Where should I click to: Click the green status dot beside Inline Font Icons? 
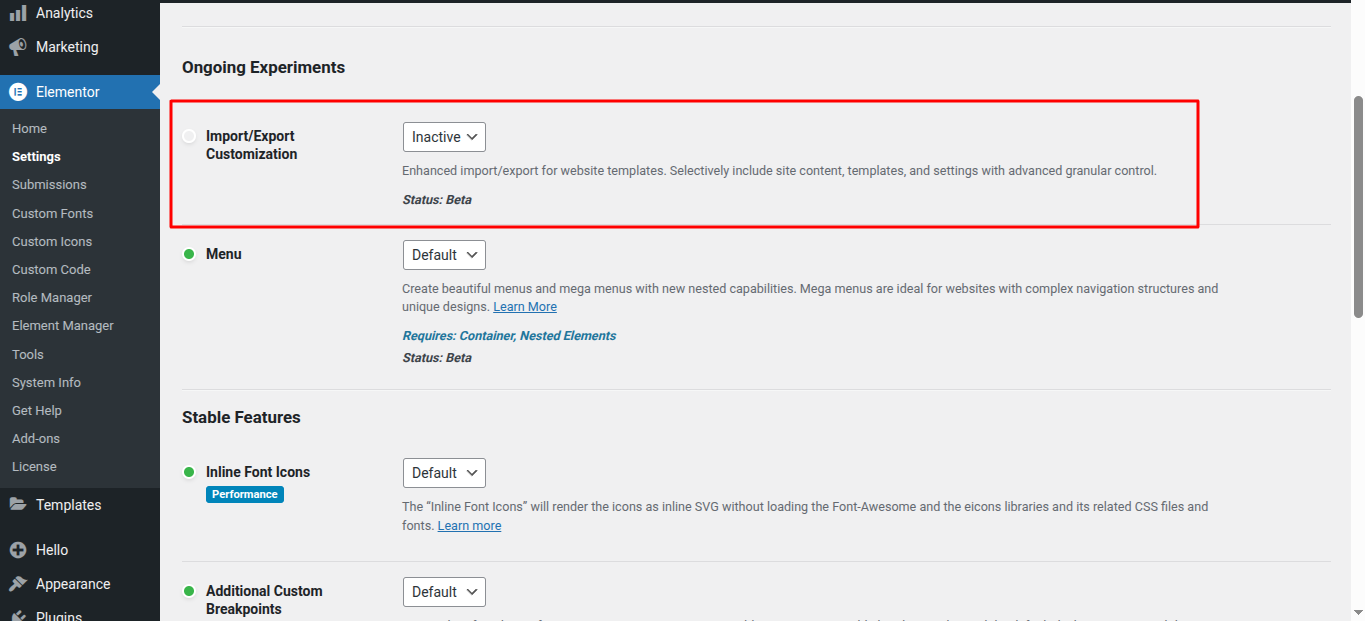[189, 472]
